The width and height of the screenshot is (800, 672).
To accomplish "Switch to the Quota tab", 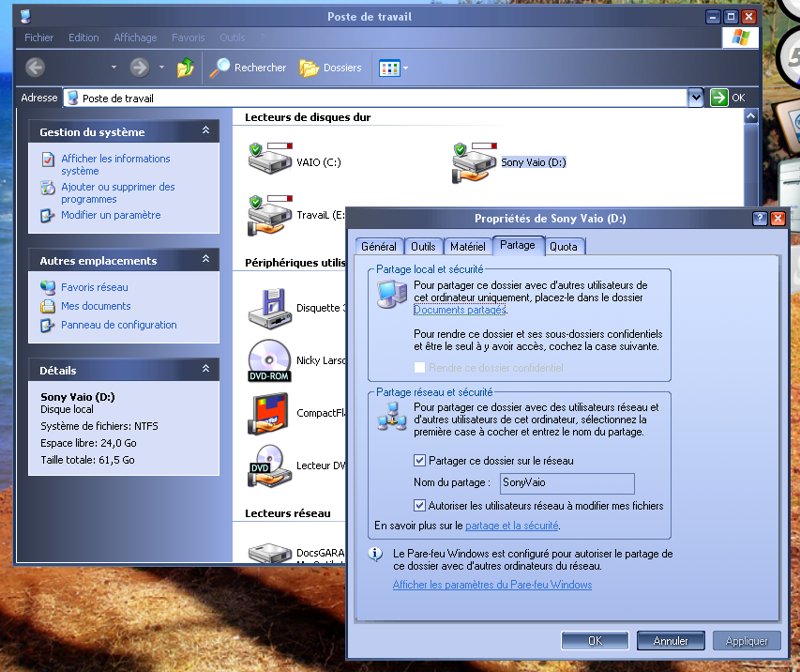I will tap(563, 246).
